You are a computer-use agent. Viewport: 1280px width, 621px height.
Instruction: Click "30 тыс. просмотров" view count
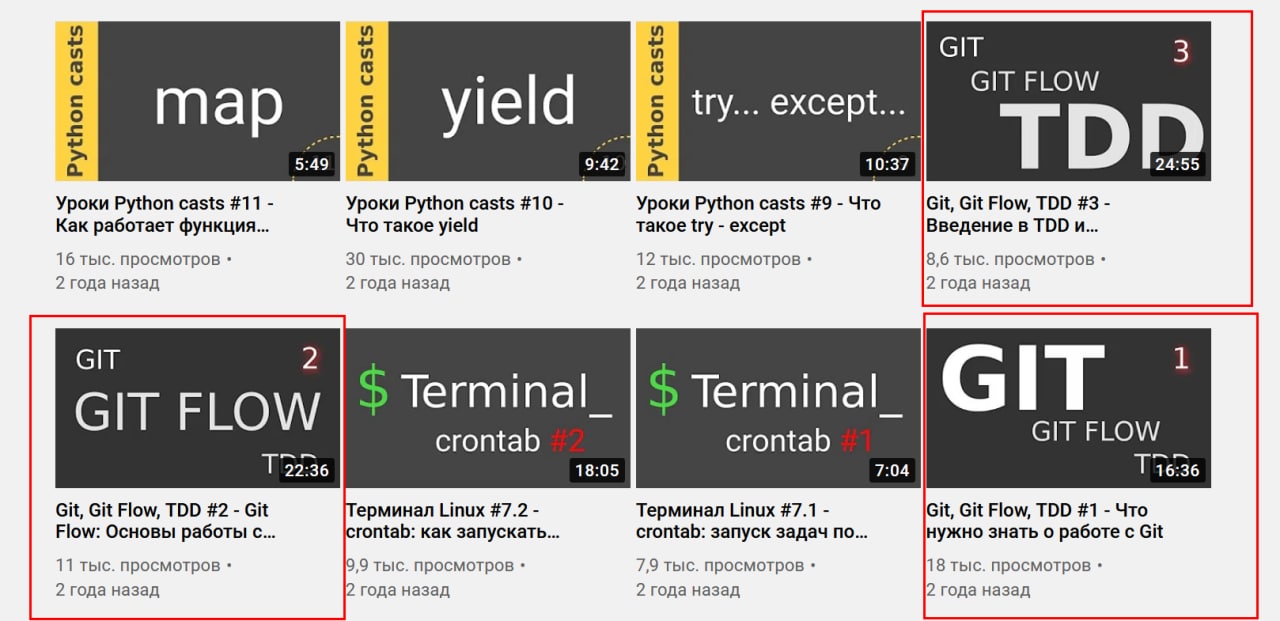[428, 259]
